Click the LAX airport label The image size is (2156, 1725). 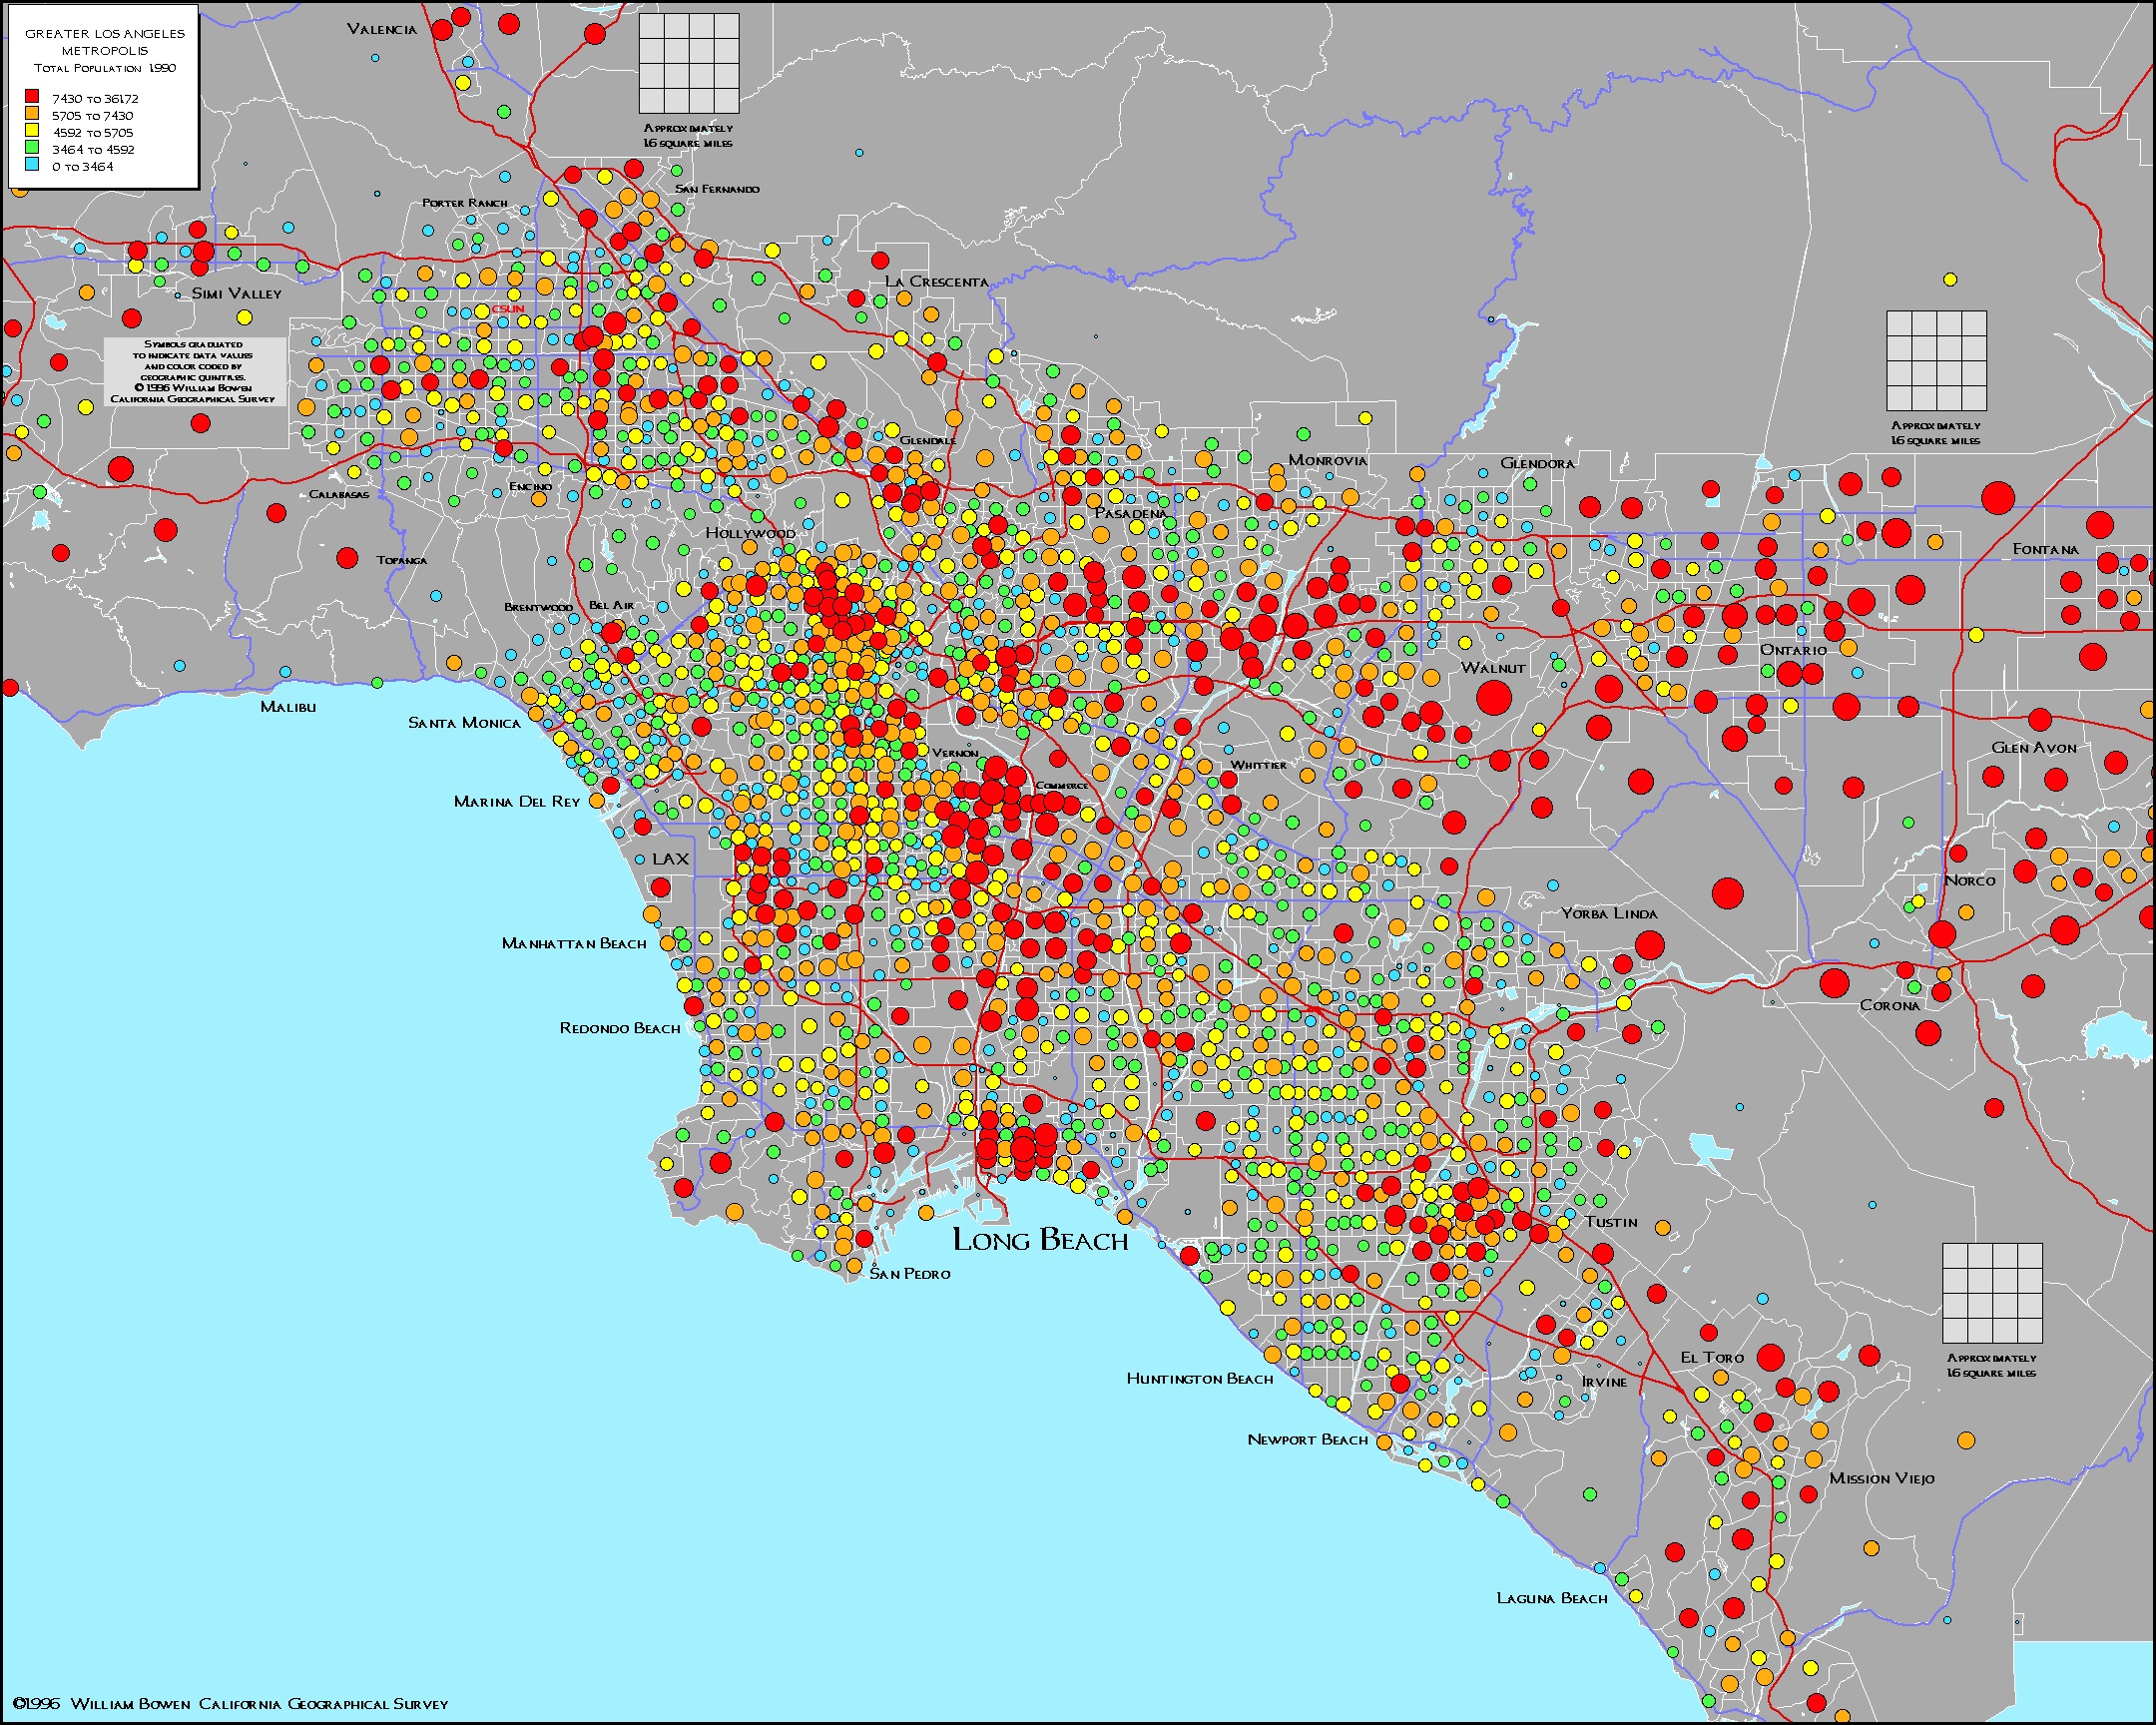[x=670, y=859]
